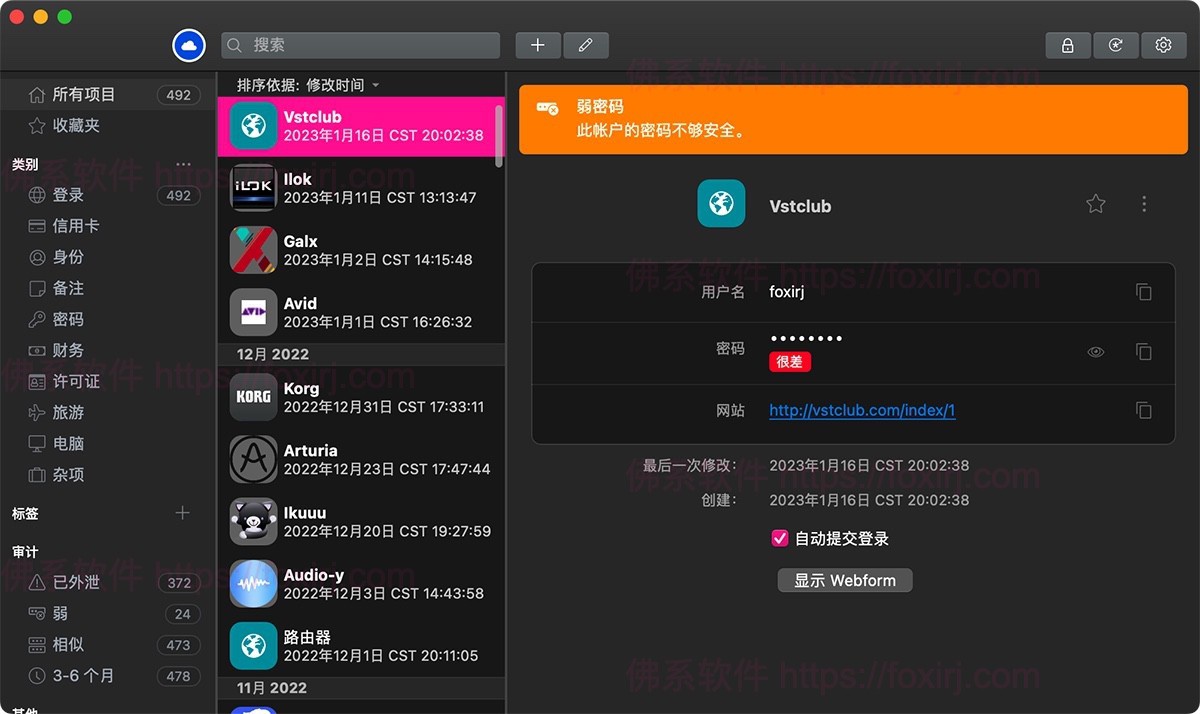Mark Vstclub as favorite with the star
Image resolution: width=1200 pixels, height=714 pixels.
(1095, 203)
